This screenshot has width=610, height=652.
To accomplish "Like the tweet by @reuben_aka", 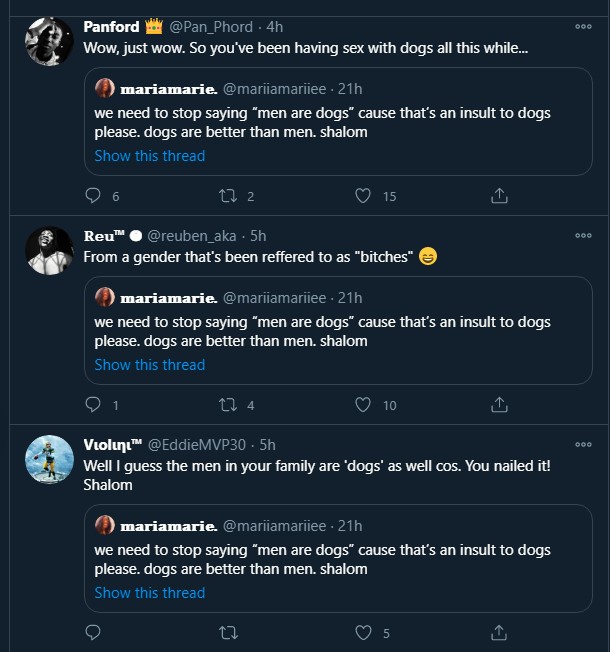I will pyautogui.click(x=364, y=405).
